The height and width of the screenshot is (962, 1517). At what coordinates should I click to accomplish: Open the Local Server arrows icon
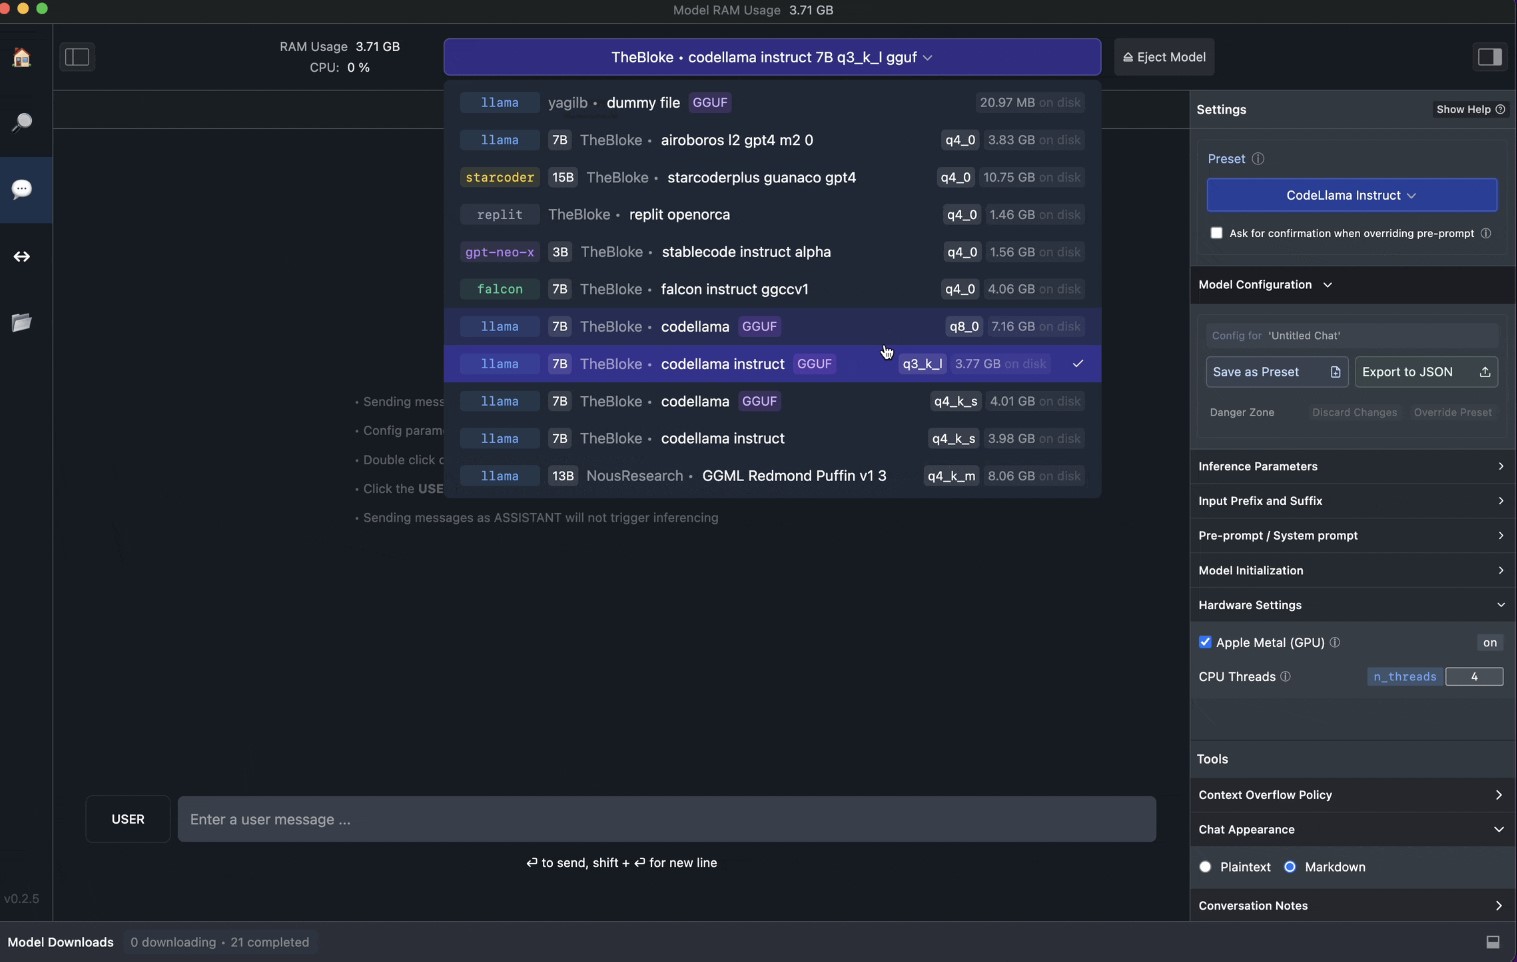(x=22, y=257)
